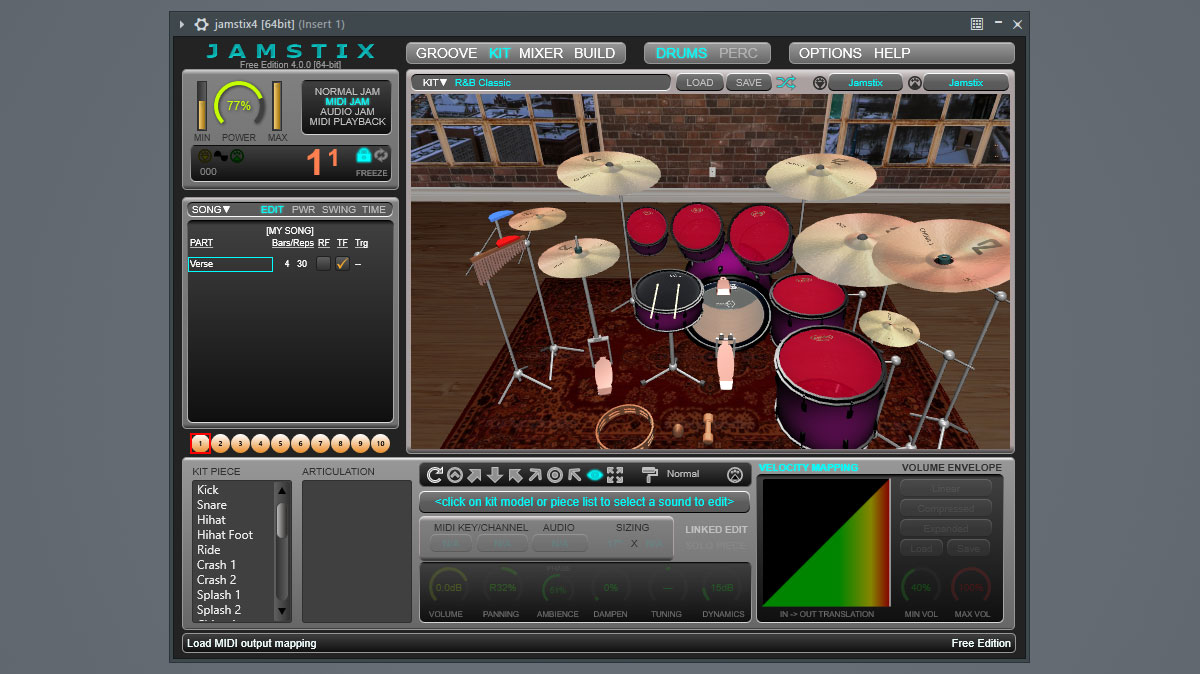Click the loop arrows icon above FREEZE
This screenshot has height=674, width=1200.
point(381,155)
